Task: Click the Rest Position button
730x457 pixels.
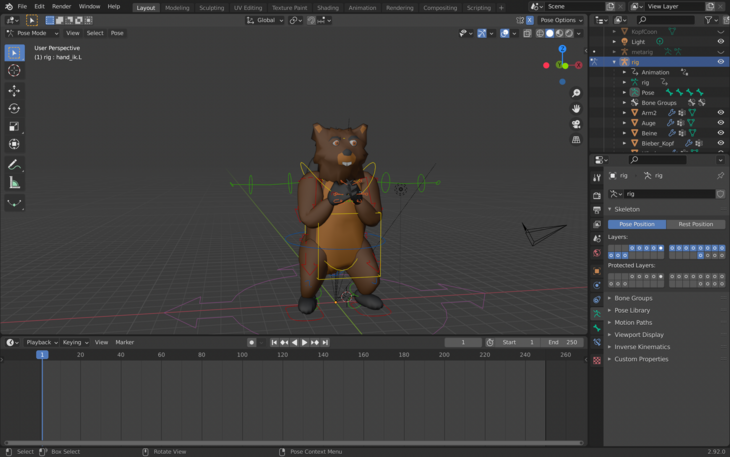Action: pyautogui.click(x=695, y=224)
